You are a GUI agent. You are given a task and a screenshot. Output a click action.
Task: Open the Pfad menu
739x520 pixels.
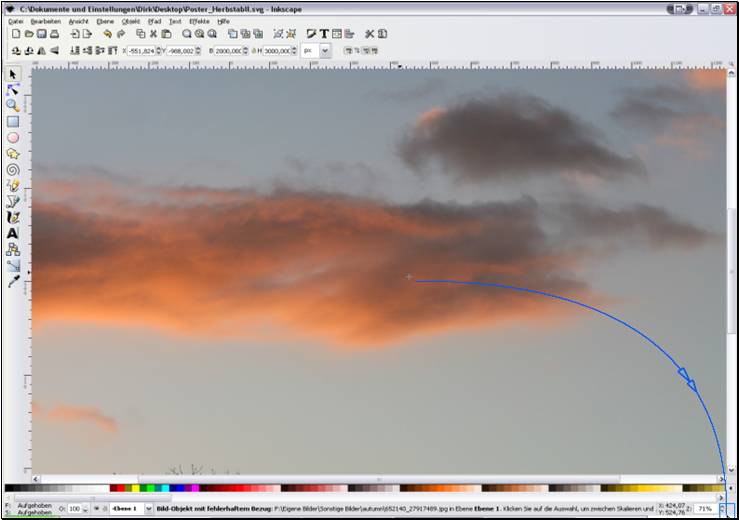[154, 20]
